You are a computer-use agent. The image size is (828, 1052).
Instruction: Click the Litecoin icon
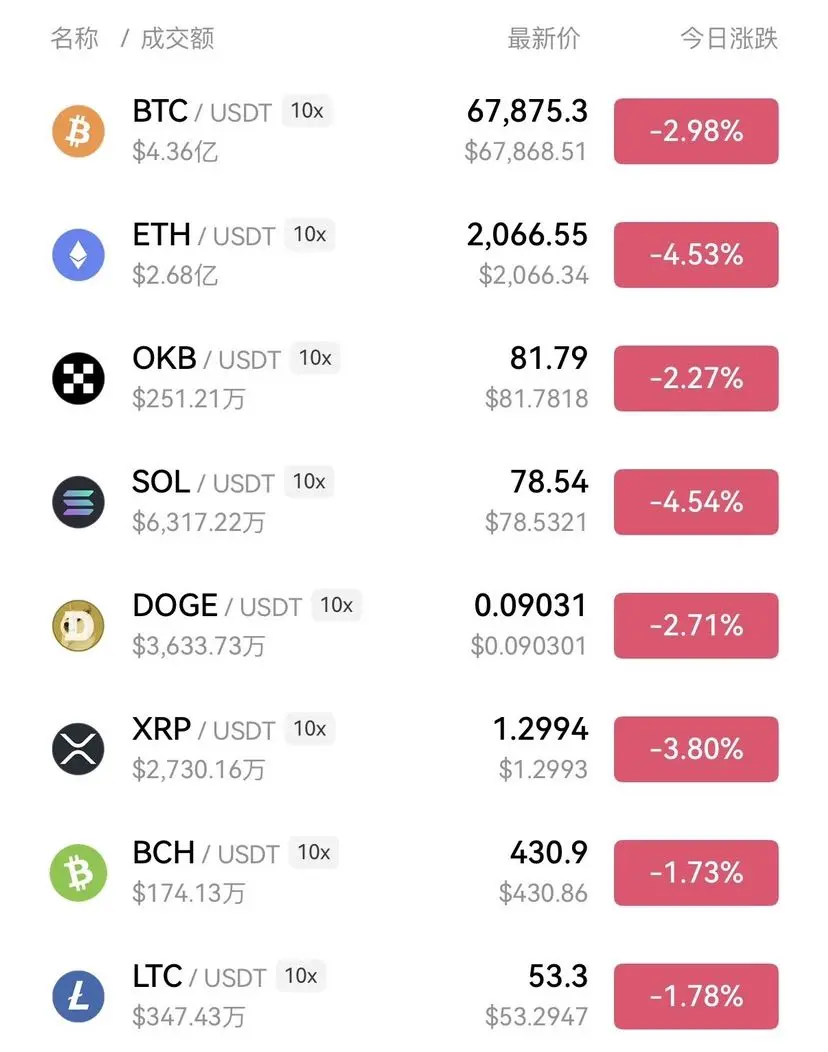tap(79, 996)
